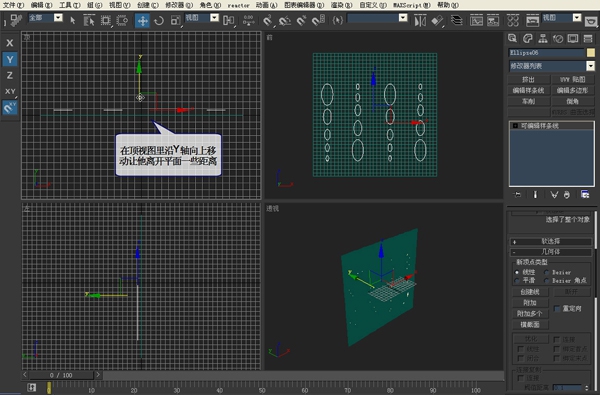Open the named selection sets dropdown
This screenshot has width=600, height=395.
[x=403, y=18]
